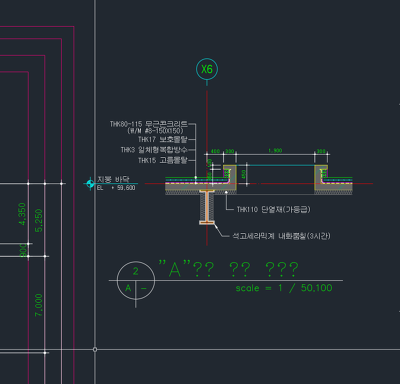This screenshot has height=384, width=400.
Task: Pick the 300 dimension adjacent to 400
Action: 230,151
